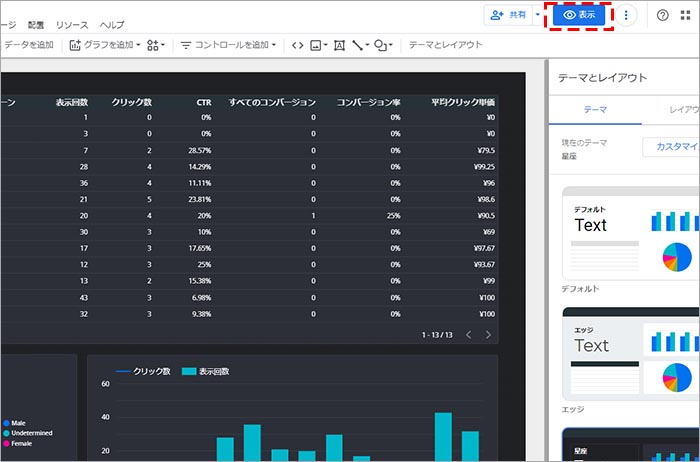Click the URL embed code icon
Image resolution: width=700 pixels, height=462 pixels.
point(296,45)
